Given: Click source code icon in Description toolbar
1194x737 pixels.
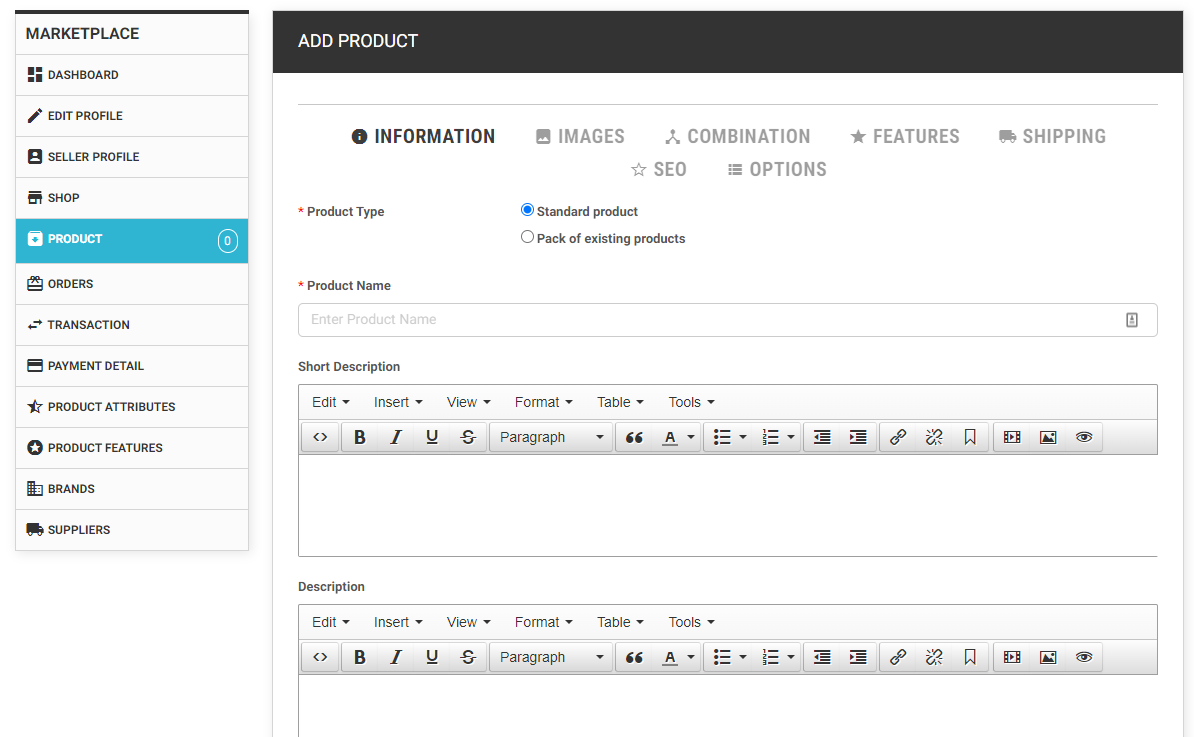Looking at the screenshot, I should coord(320,657).
